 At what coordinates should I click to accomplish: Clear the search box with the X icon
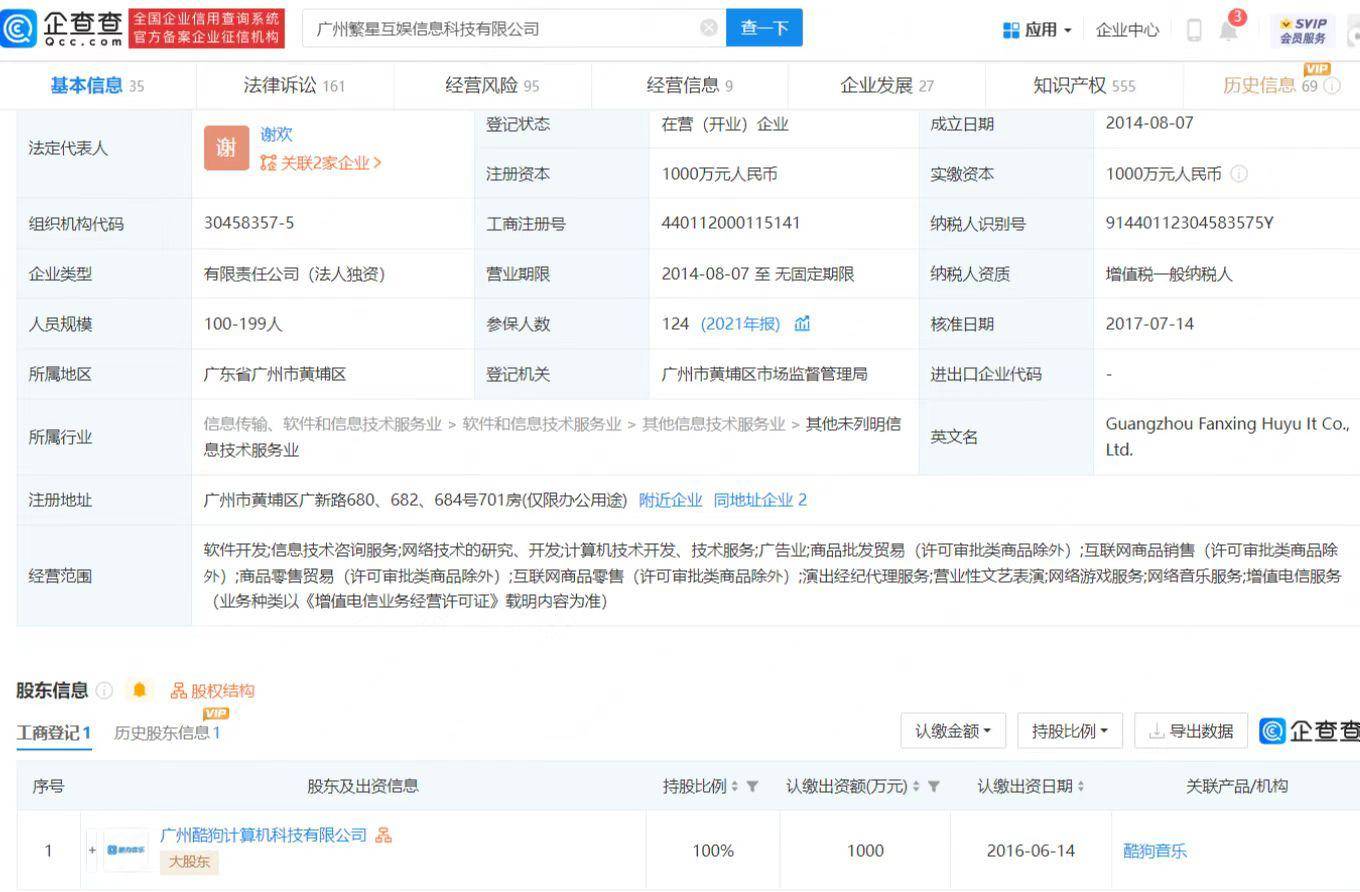coord(709,28)
